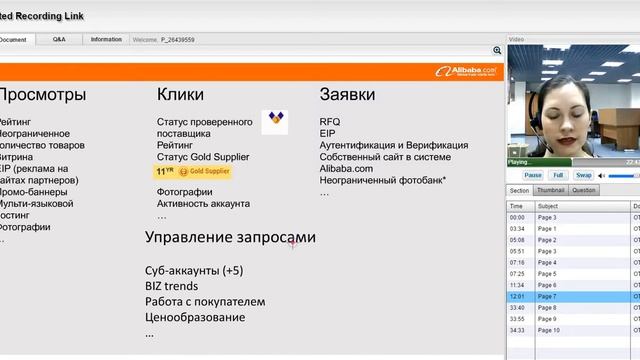Switch to the Q&A tab
Image resolution: width=640 pixels, height=360 pixels.
click(x=59, y=39)
